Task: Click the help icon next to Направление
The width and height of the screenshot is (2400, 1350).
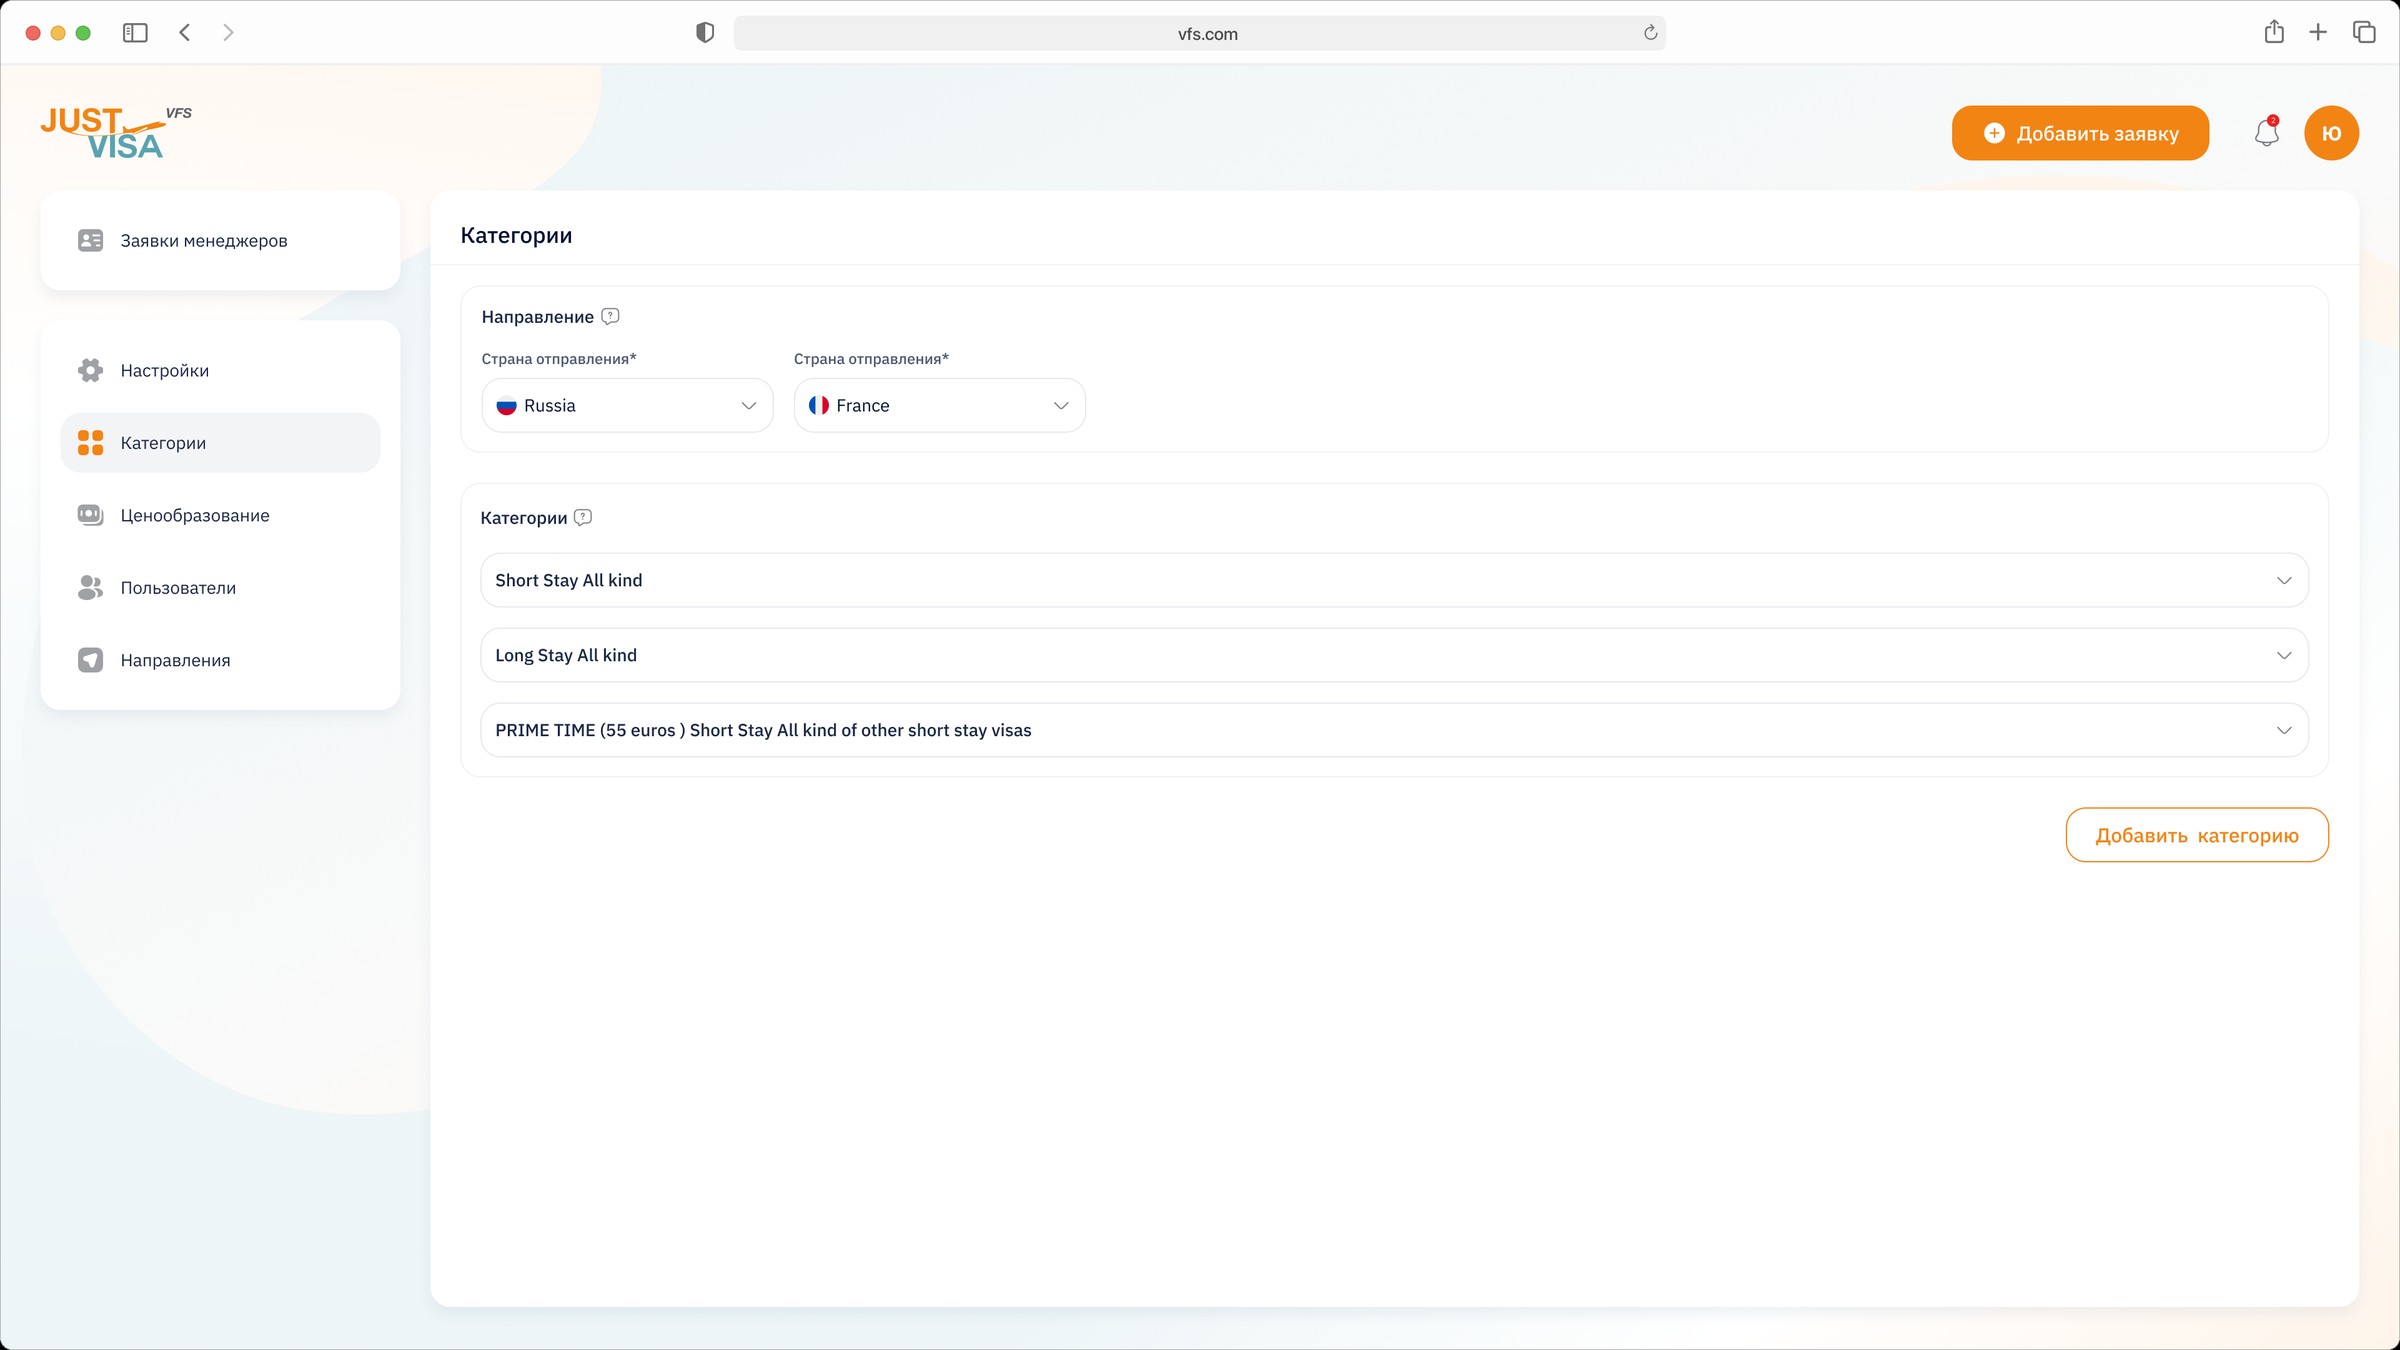Action: pyautogui.click(x=610, y=317)
